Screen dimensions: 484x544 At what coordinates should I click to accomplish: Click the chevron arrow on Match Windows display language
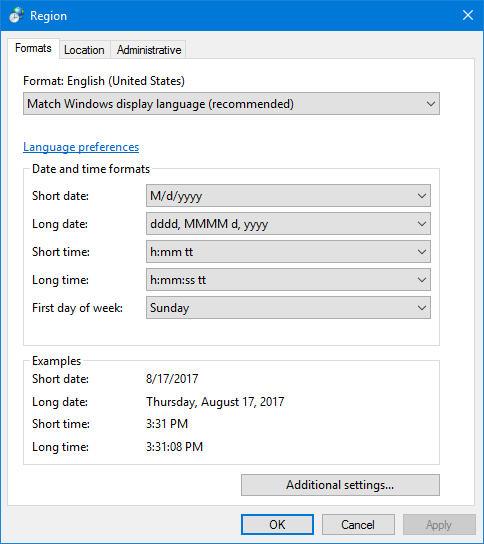[431, 104]
